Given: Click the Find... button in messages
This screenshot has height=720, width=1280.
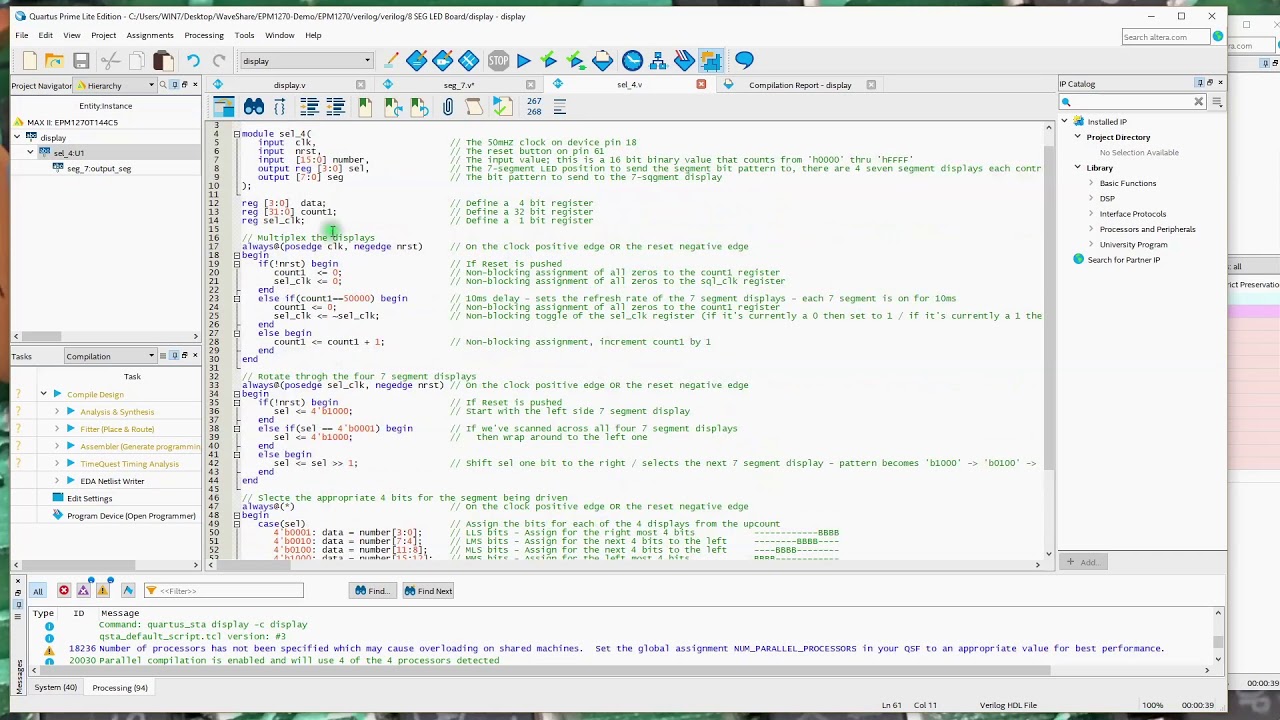Looking at the screenshot, I should [x=371, y=591].
